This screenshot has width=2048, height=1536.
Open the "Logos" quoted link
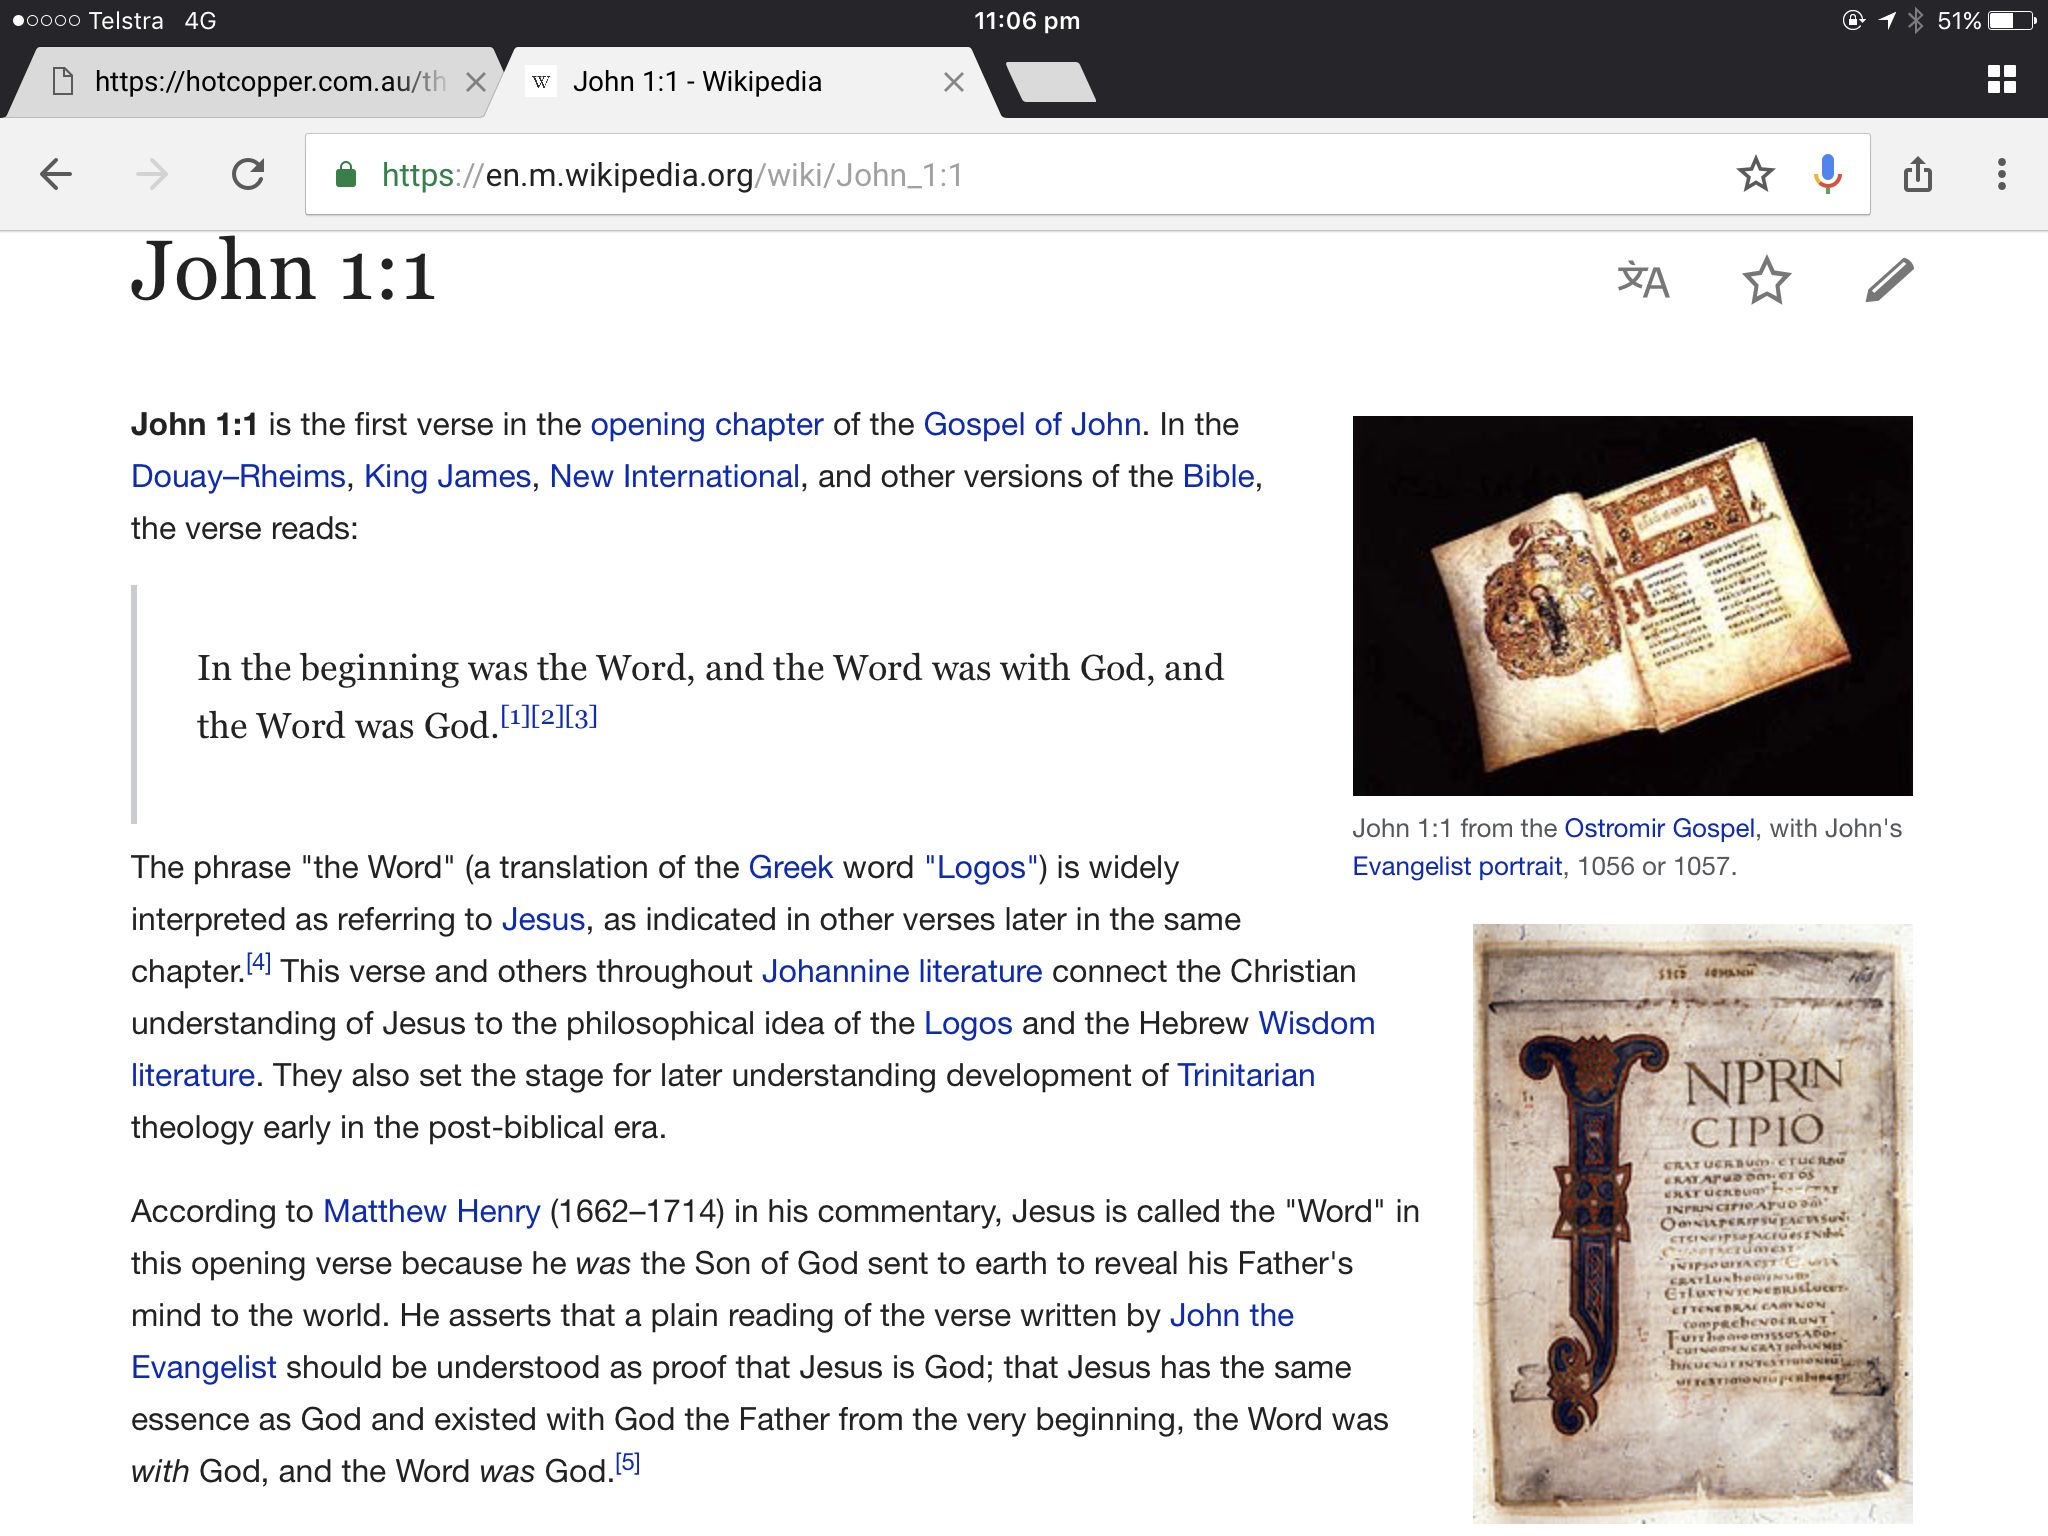(x=981, y=868)
